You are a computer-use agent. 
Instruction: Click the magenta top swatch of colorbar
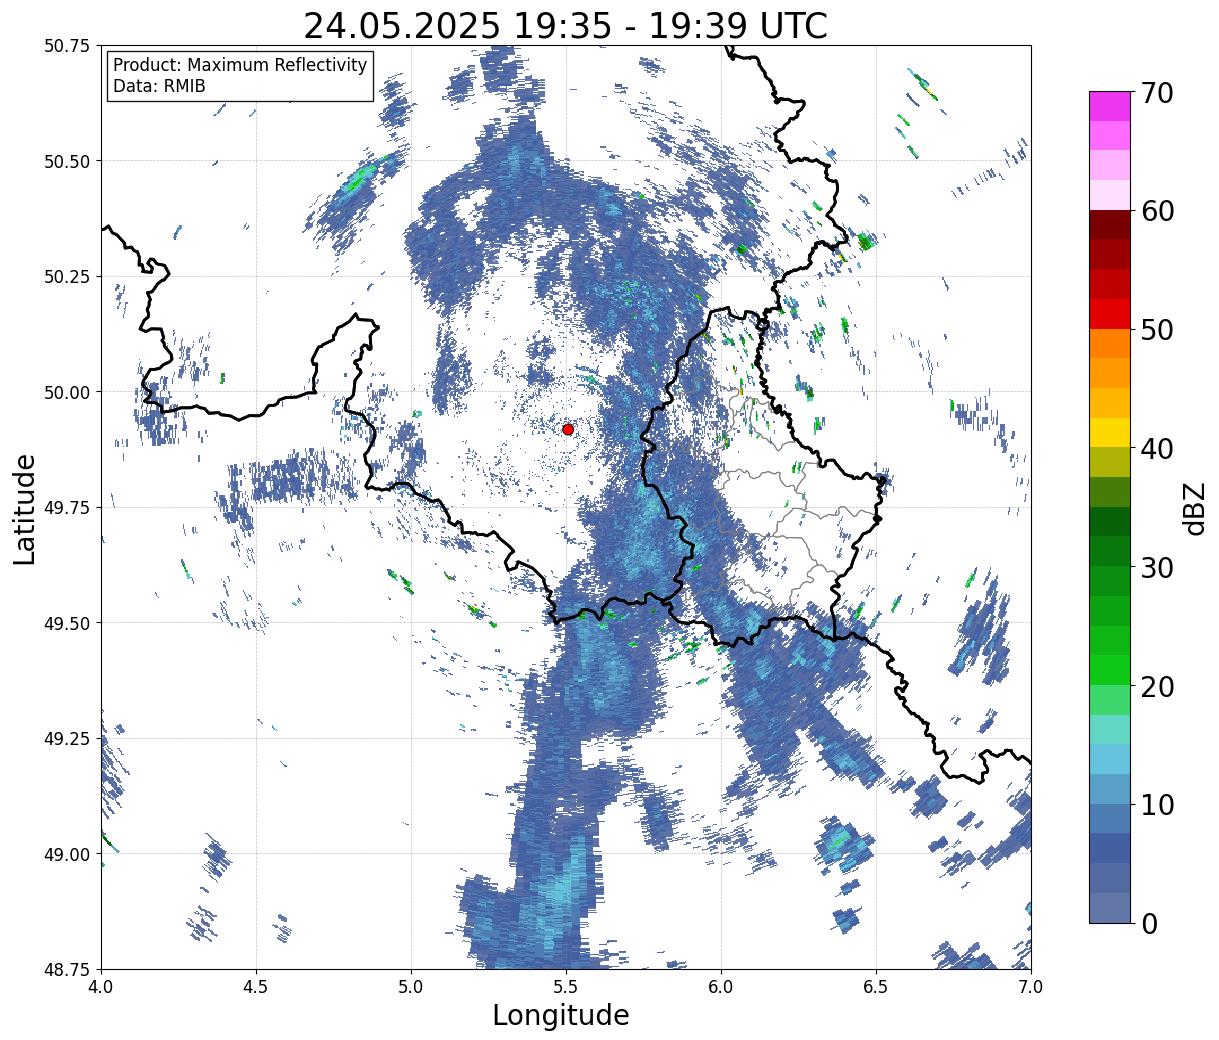pyautogui.click(x=1110, y=106)
